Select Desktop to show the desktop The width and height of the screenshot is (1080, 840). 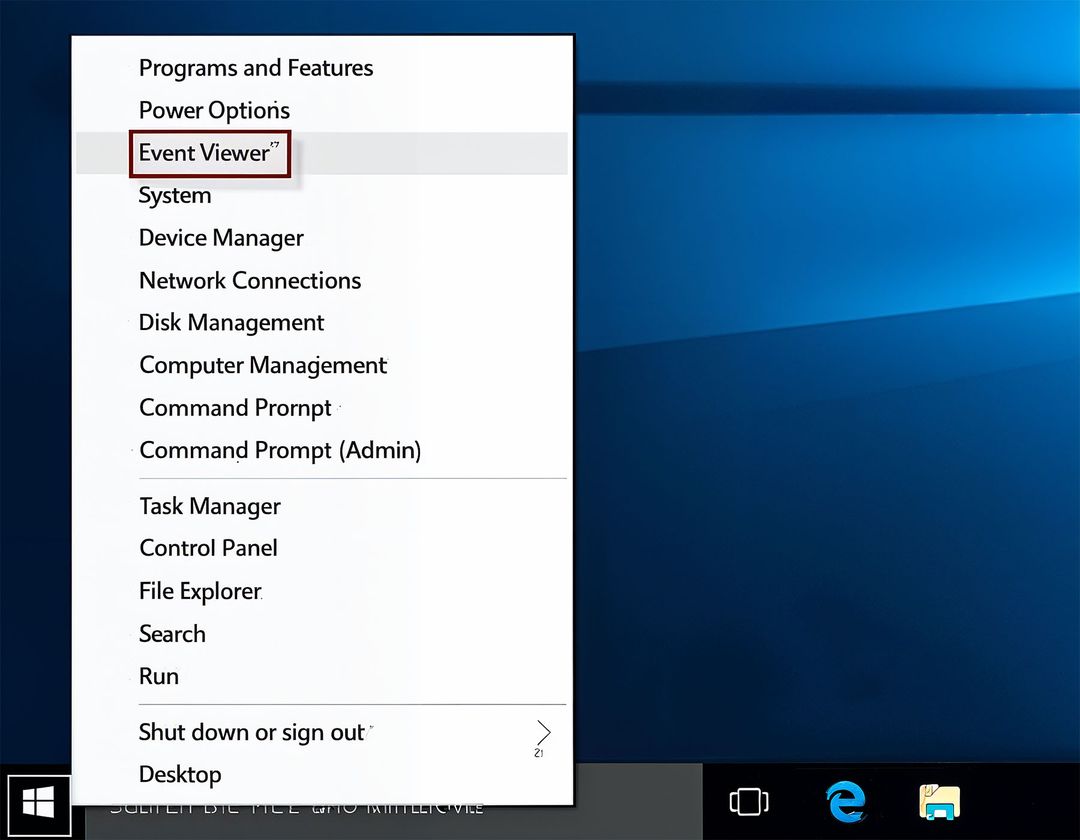(180, 774)
